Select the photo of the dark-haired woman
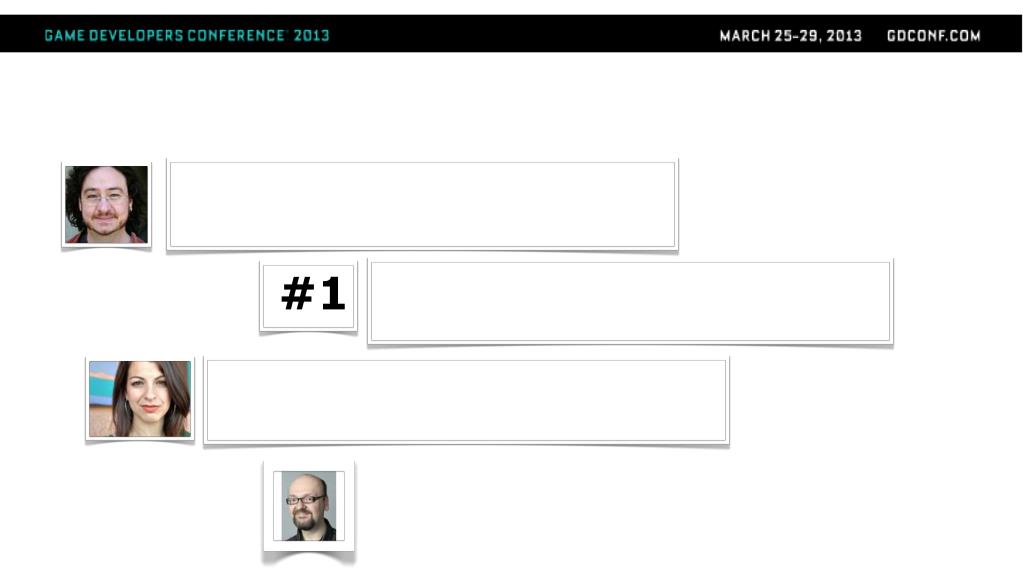 (140, 399)
